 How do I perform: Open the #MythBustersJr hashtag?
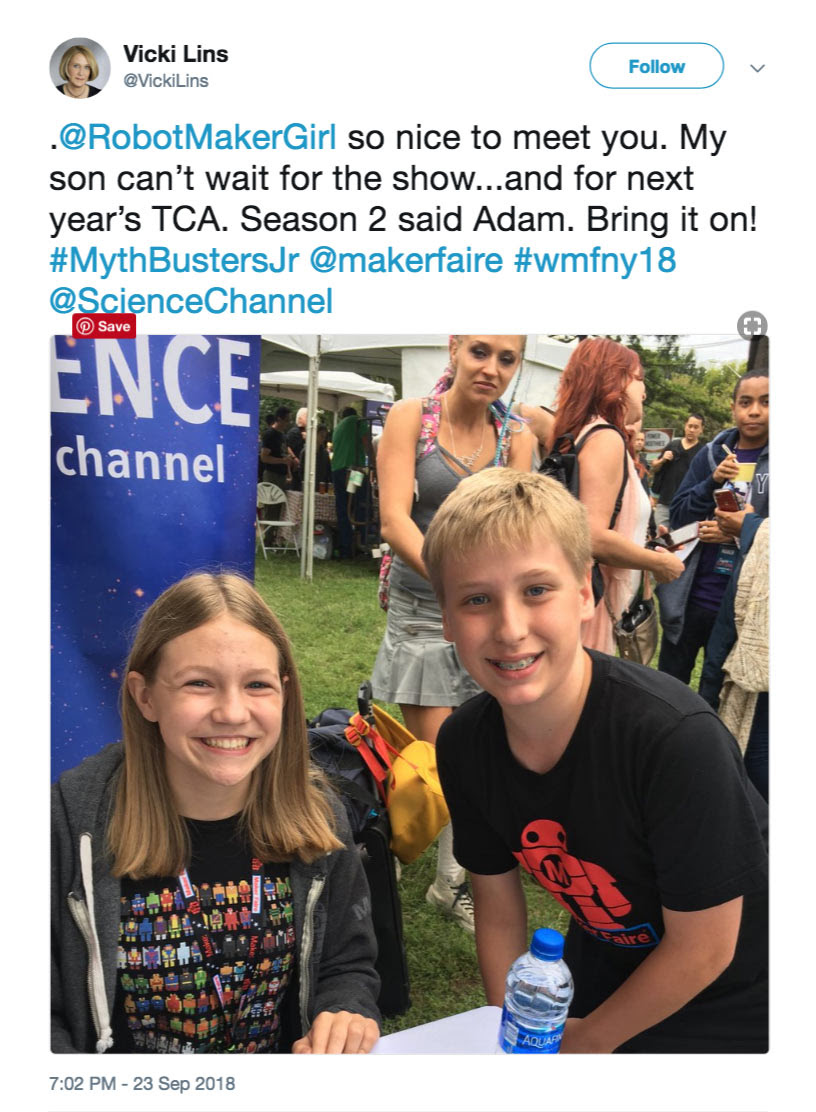click(x=174, y=260)
